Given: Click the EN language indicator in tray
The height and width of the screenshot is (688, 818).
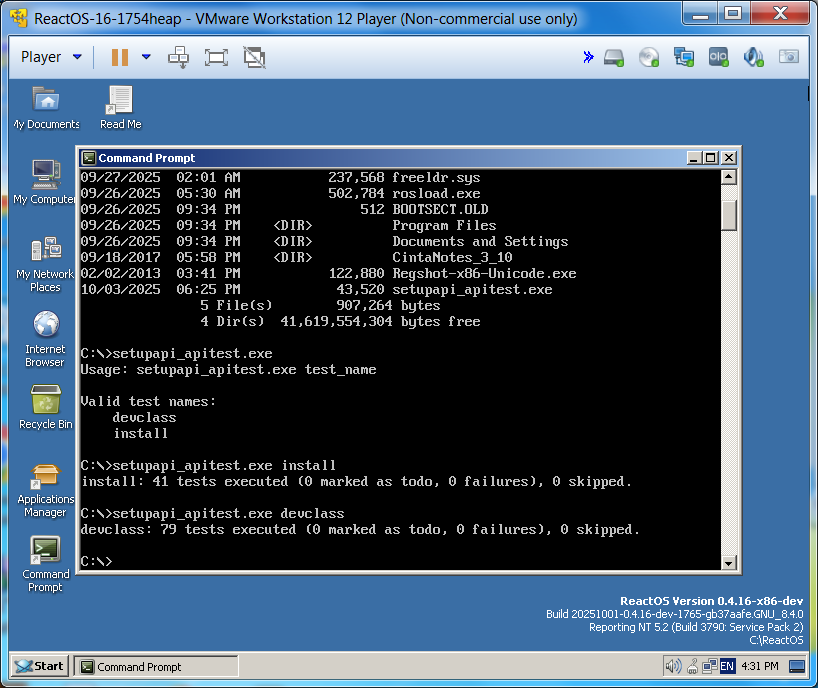Looking at the screenshot, I should click(x=727, y=666).
